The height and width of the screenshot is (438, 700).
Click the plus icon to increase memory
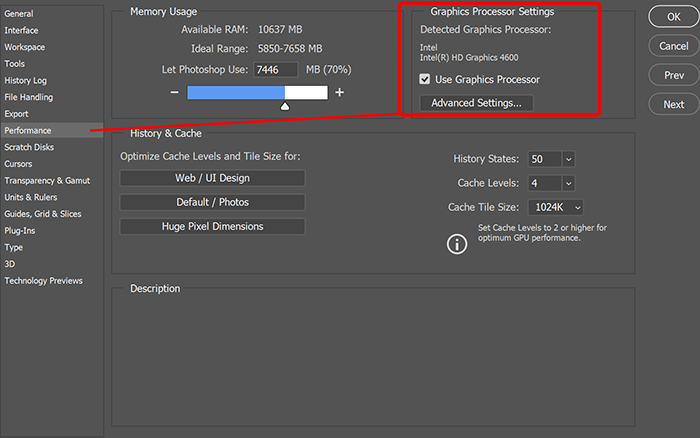(x=339, y=92)
